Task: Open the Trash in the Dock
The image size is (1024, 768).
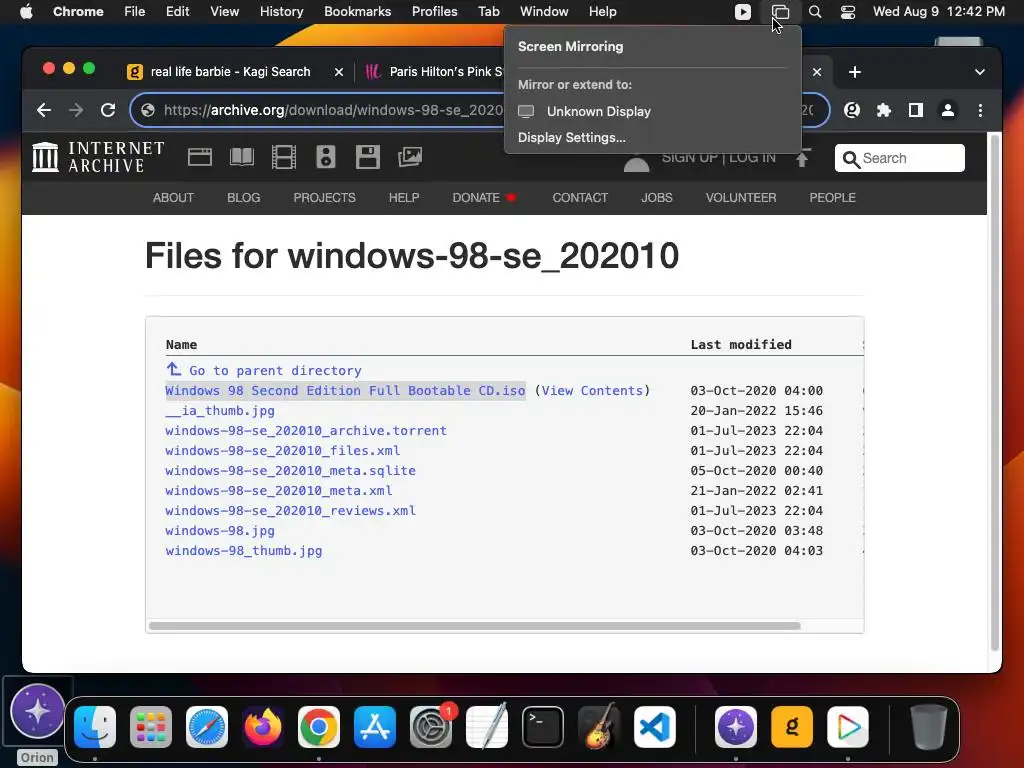Action: coord(929,727)
